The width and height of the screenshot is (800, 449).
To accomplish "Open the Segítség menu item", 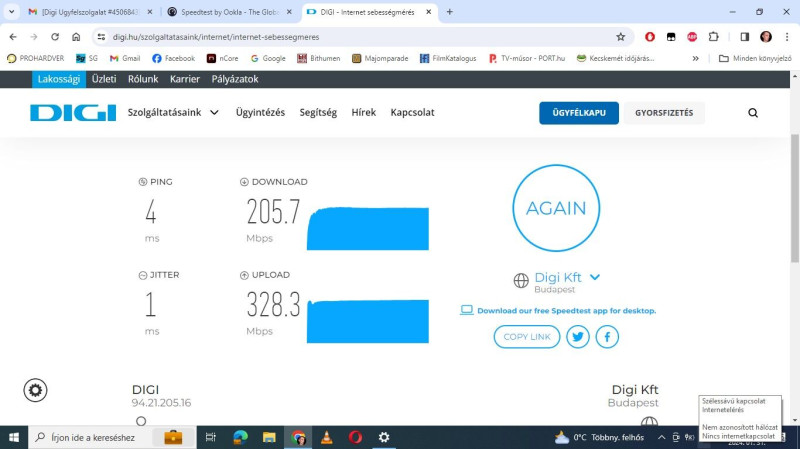I will tap(318, 112).
